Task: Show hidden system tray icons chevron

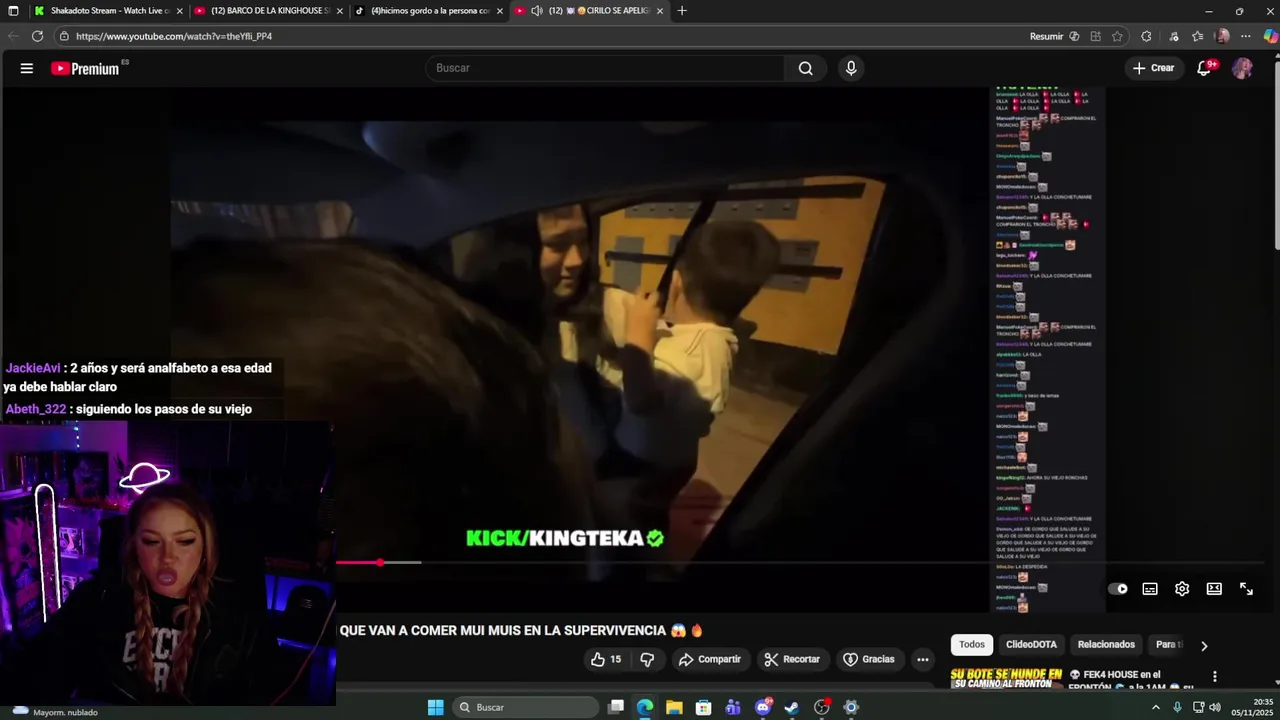Action: click(x=1156, y=707)
